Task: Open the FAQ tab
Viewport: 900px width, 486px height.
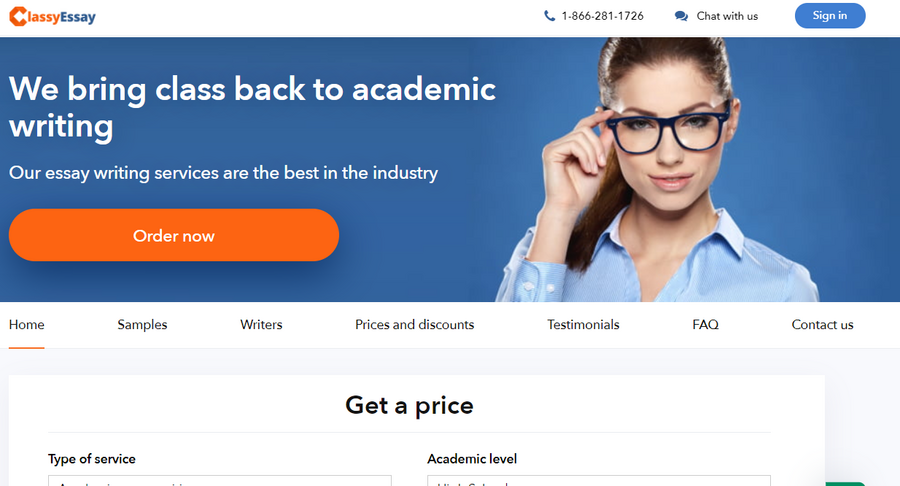Action: (x=705, y=325)
